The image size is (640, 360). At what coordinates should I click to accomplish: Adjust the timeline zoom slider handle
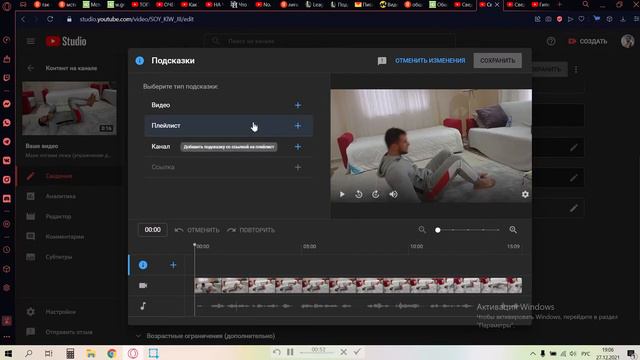point(438,230)
